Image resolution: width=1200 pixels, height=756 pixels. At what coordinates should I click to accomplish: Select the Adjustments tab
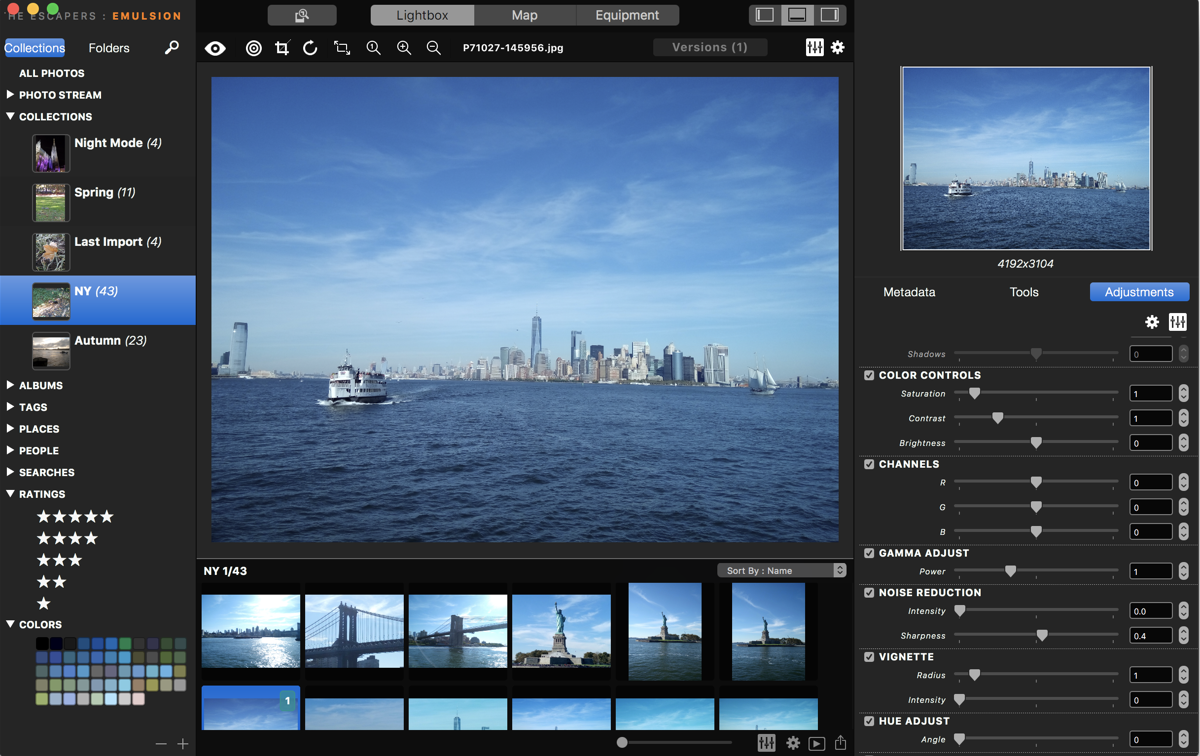(1139, 292)
